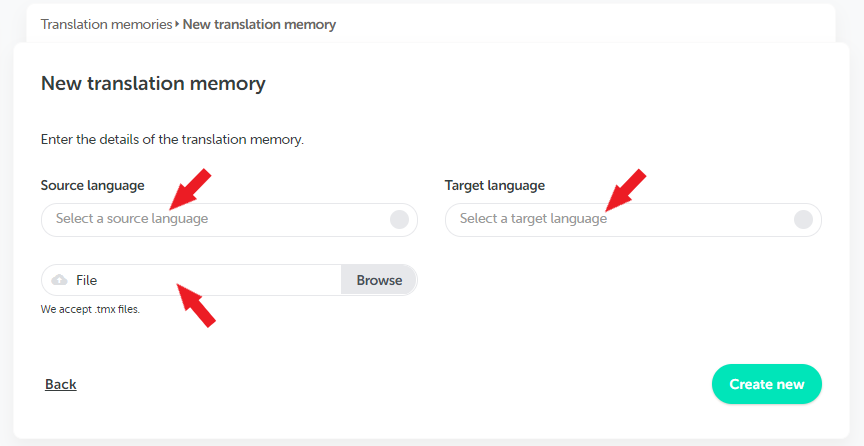This screenshot has height=446, width=864.
Task: Open the Select a source language dropdown
Action: click(229, 220)
